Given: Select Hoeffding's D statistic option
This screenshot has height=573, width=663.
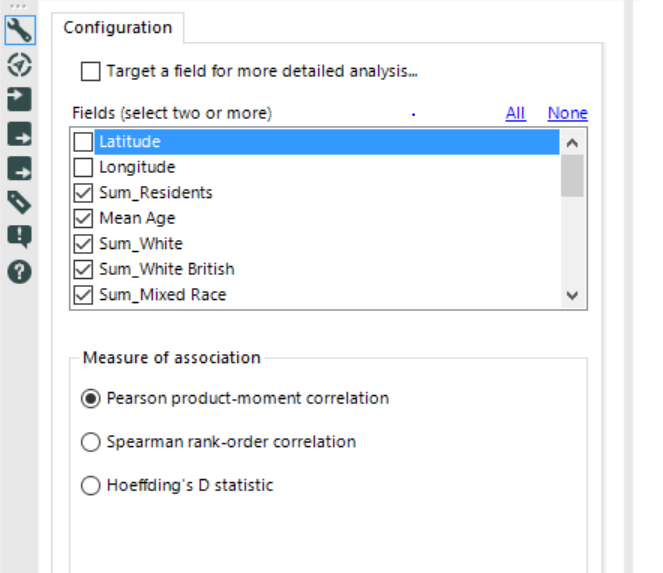Looking at the screenshot, I should [x=91, y=486].
